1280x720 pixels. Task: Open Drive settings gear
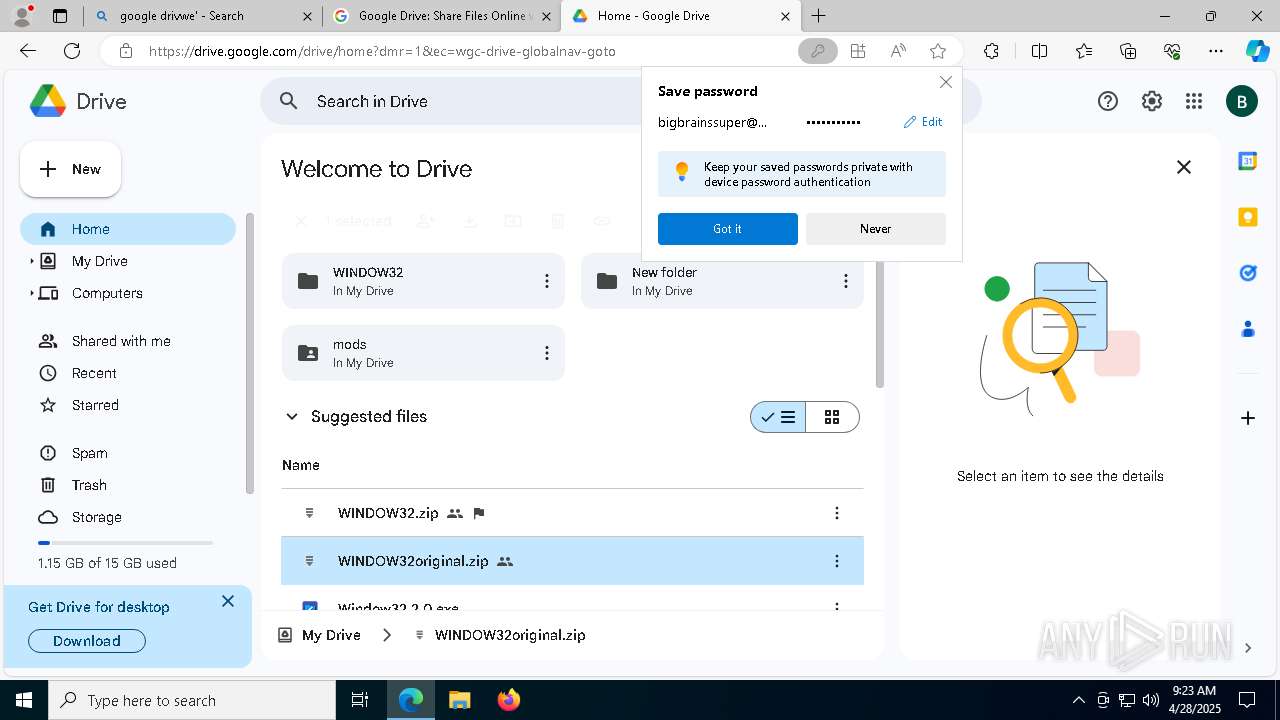[x=1152, y=101]
